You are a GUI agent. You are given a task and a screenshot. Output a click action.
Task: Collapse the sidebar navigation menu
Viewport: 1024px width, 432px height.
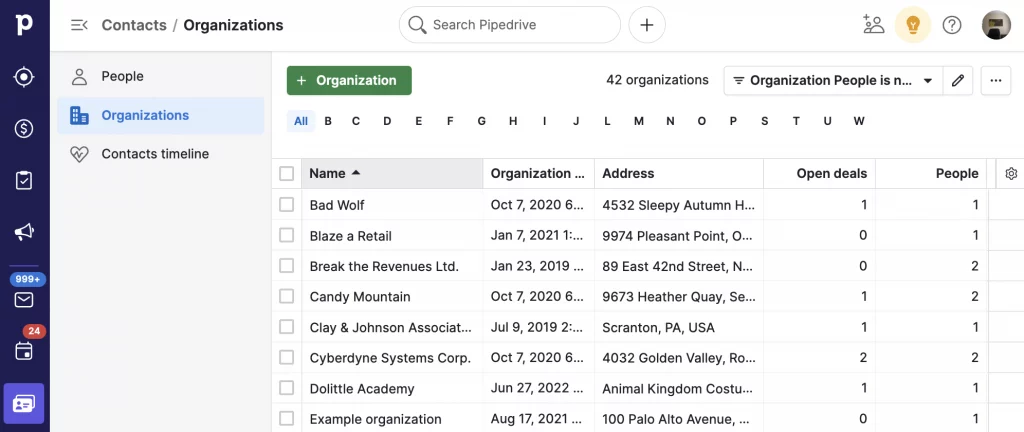79,25
